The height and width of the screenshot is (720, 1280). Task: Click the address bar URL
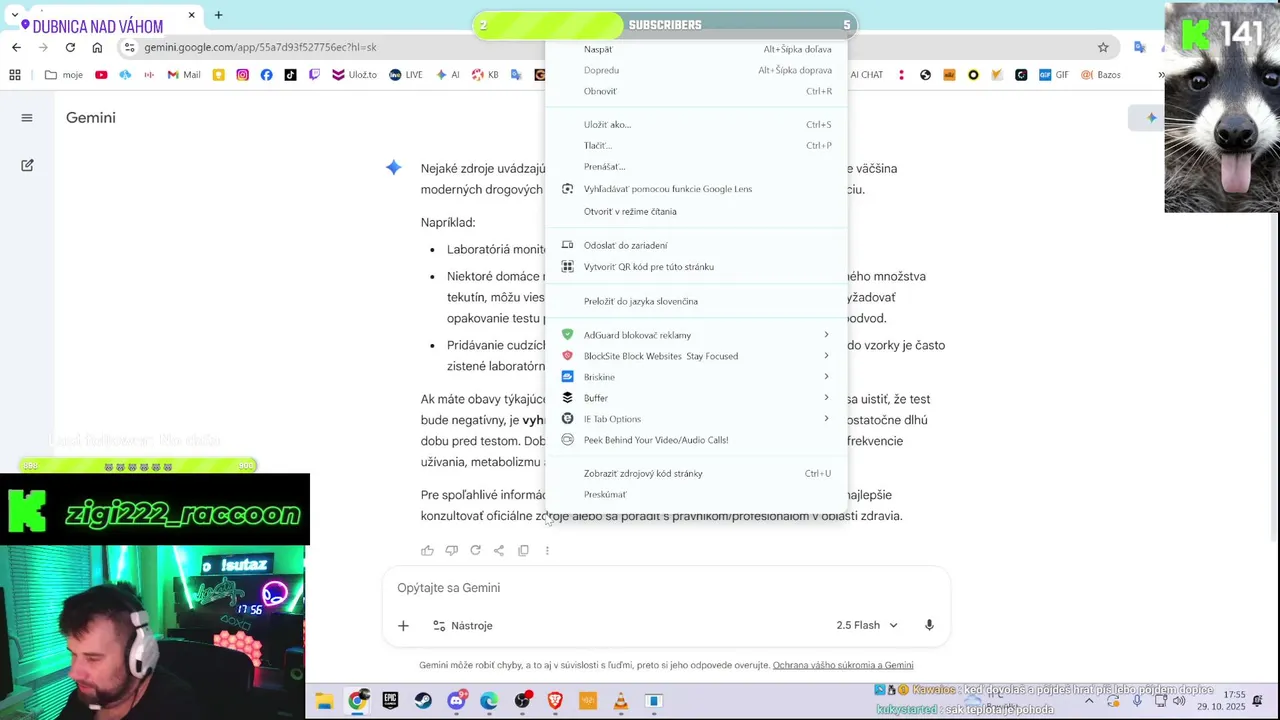260,47
